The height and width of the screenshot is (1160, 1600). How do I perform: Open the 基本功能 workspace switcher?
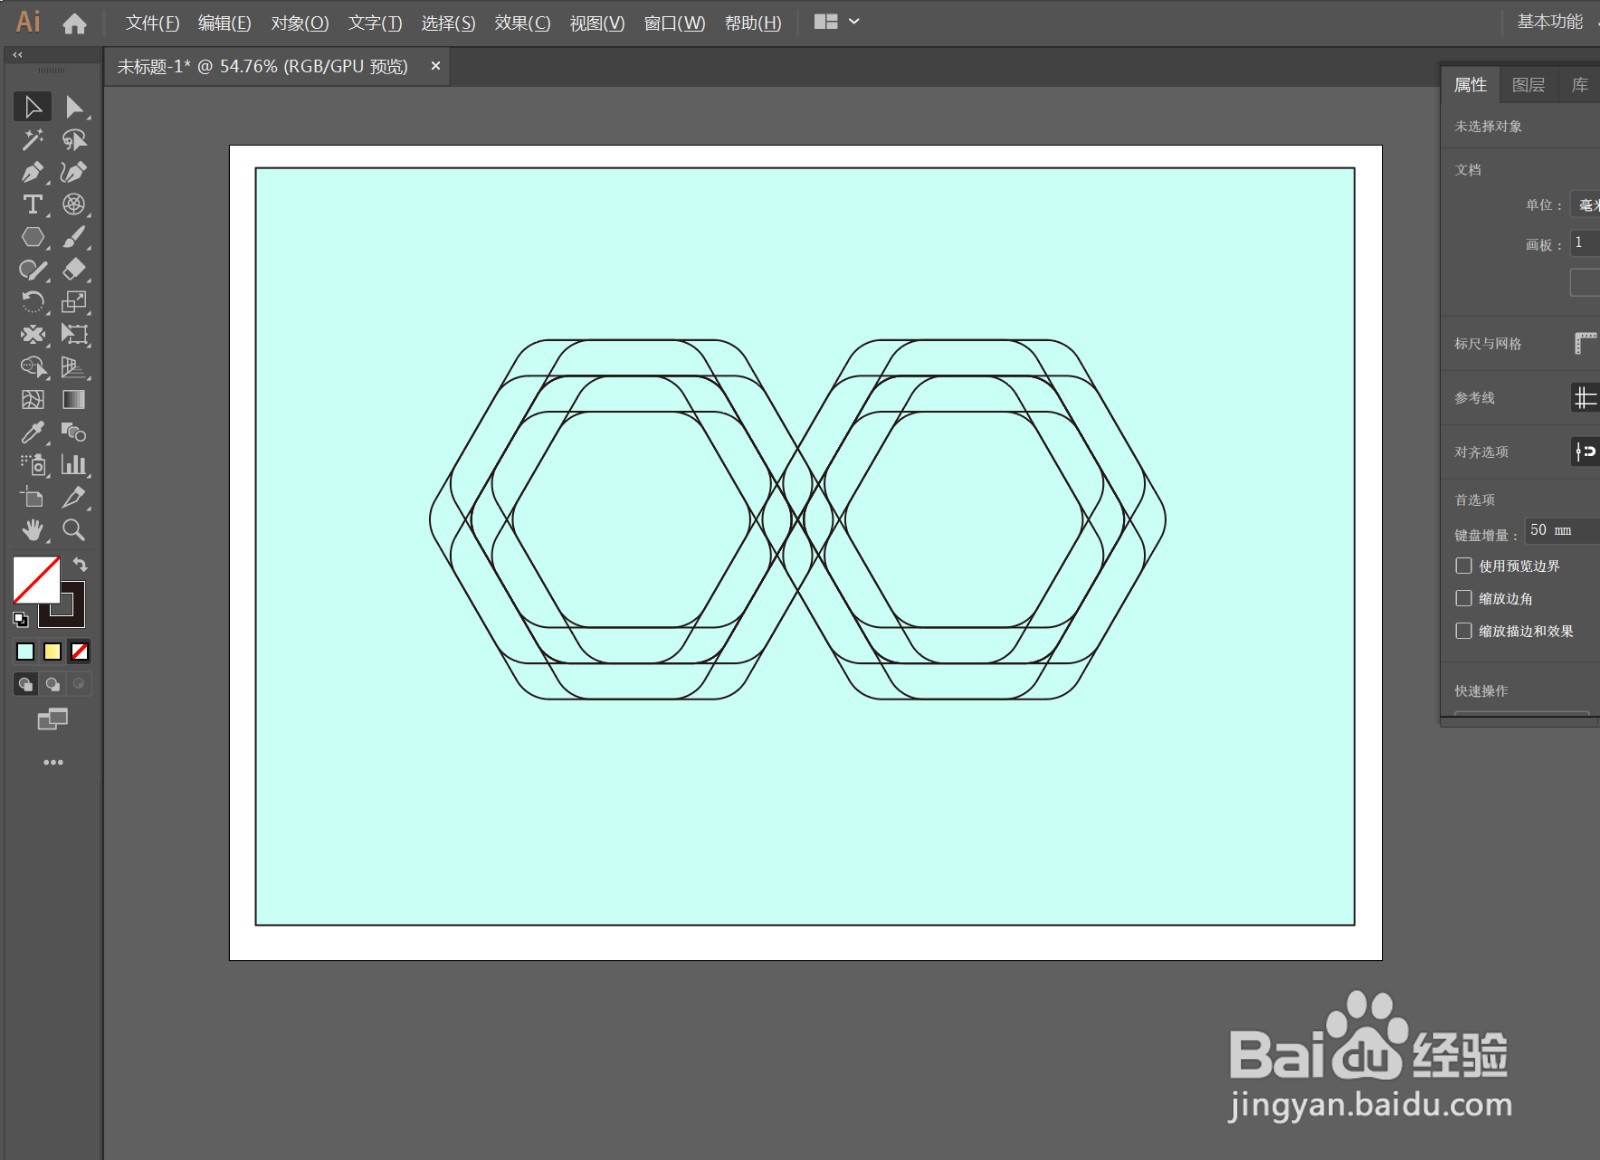tap(1550, 22)
